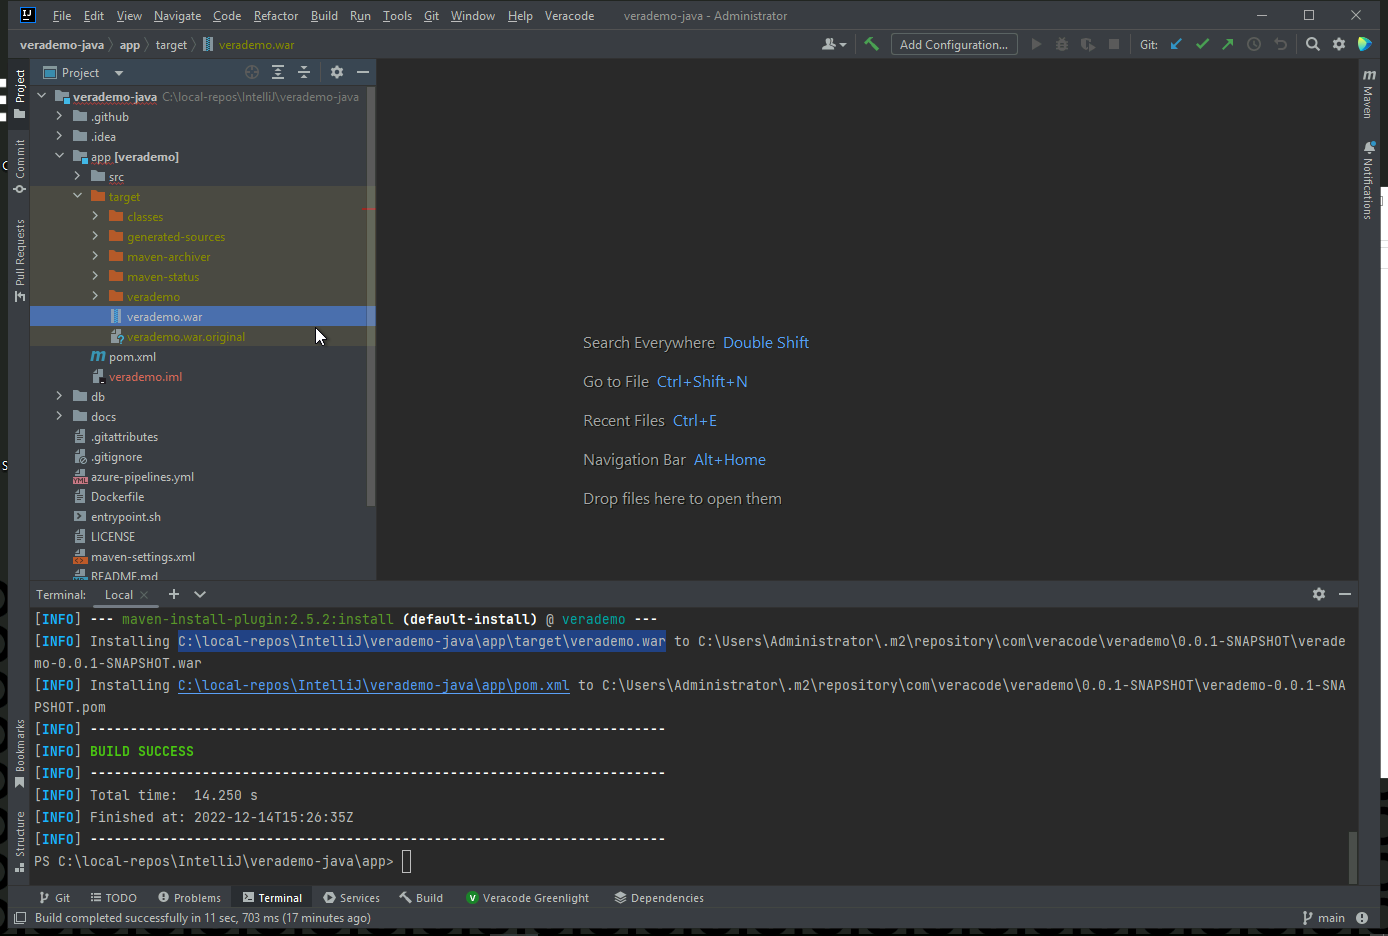The height and width of the screenshot is (936, 1388).
Task: Click the verademo.war path link in terminal
Action: click(x=422, y=641)
